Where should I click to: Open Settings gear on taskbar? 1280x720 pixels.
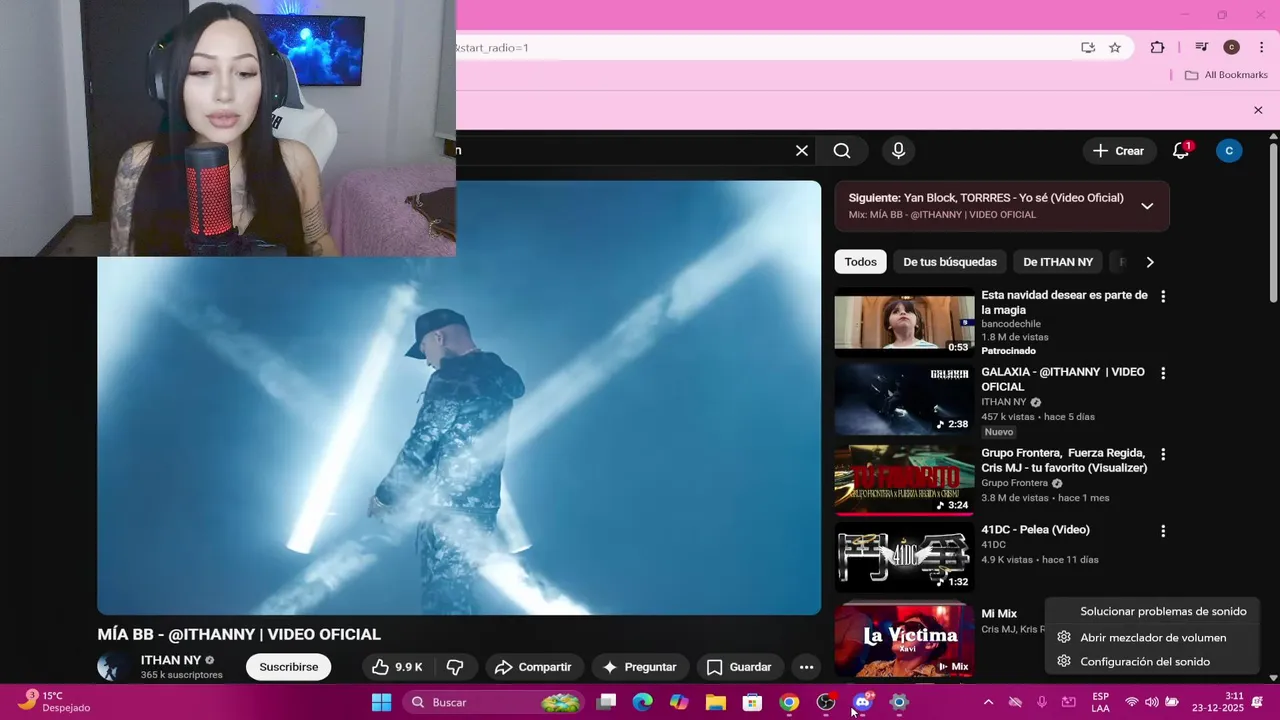click(x=899, y=702)
